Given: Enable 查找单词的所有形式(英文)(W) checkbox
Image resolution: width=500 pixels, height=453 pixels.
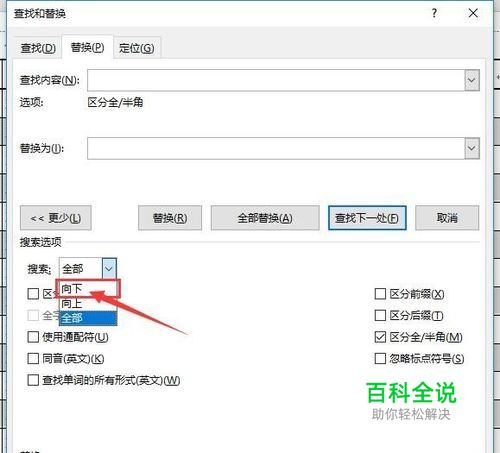Looking at the screenshot, I should 33,380.
